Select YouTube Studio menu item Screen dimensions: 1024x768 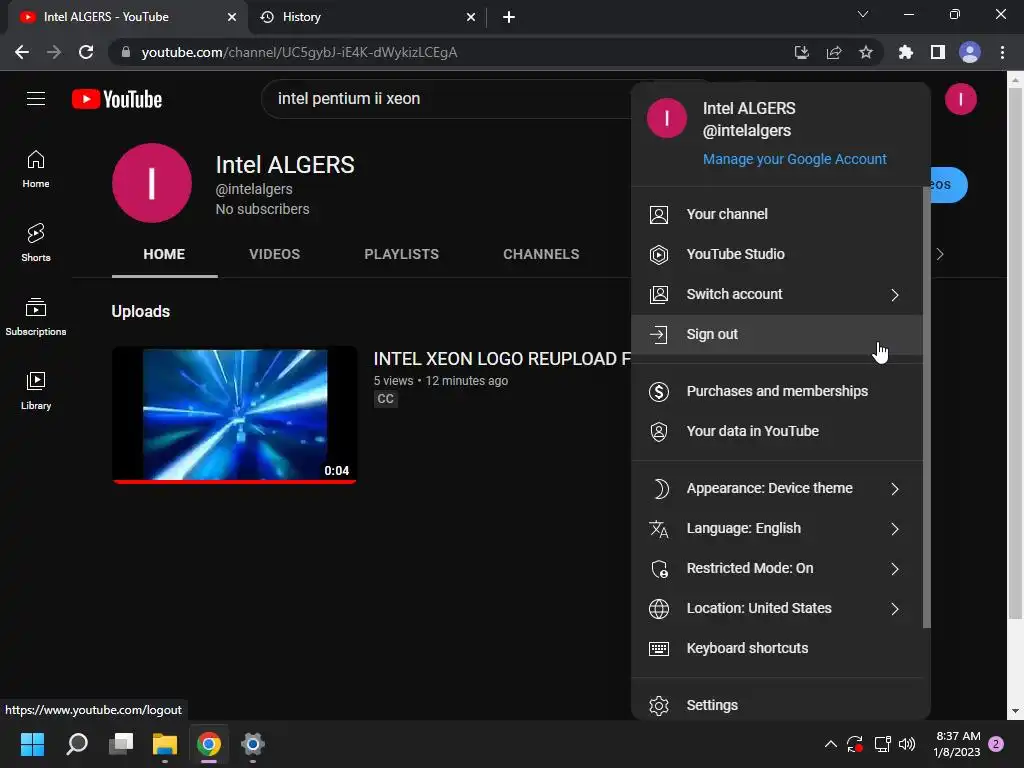(x=776, y=254)
